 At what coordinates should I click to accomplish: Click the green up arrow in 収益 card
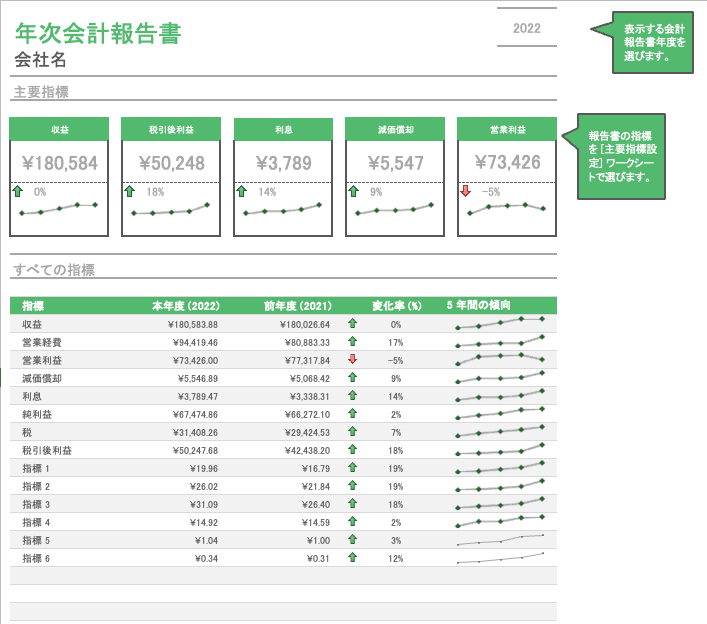[x=18, y=191]
